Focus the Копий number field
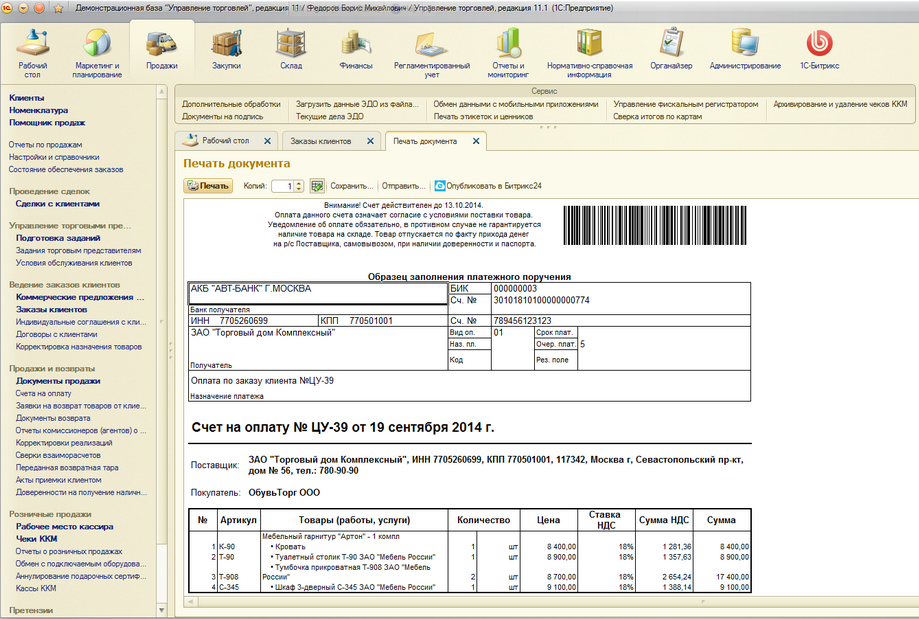 coord(283,186)
